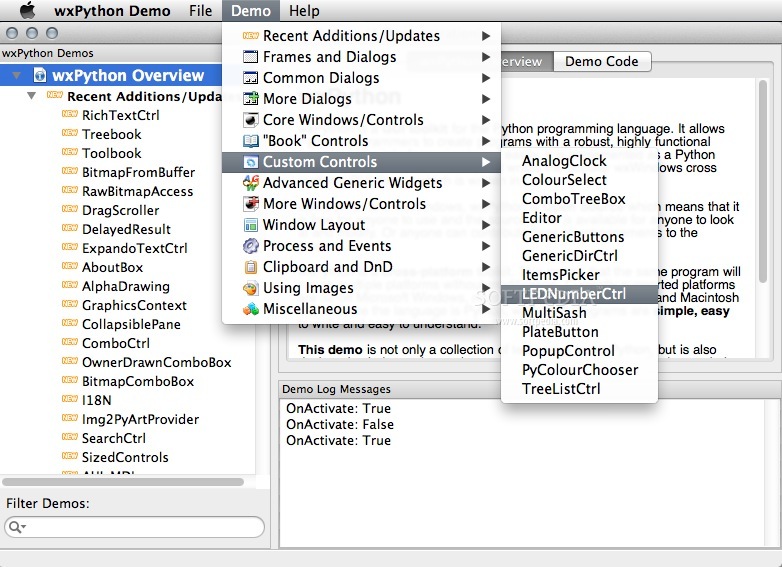782x567 pixels.
Task: Click the Common Dialogs menu icon
Action: point(250,78)
